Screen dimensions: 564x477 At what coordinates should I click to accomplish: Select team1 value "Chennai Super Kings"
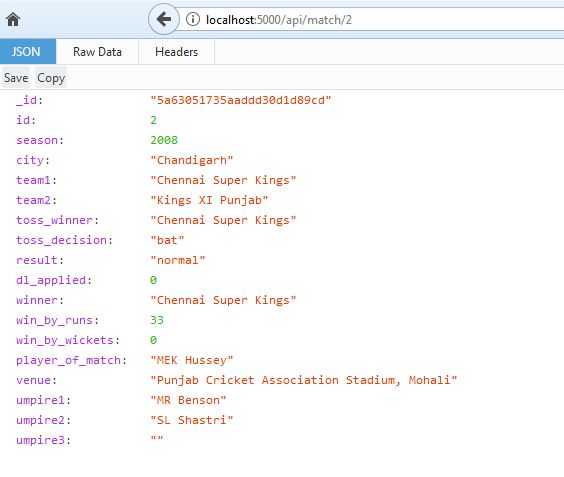pyautogui.click(x=223, y=180)
